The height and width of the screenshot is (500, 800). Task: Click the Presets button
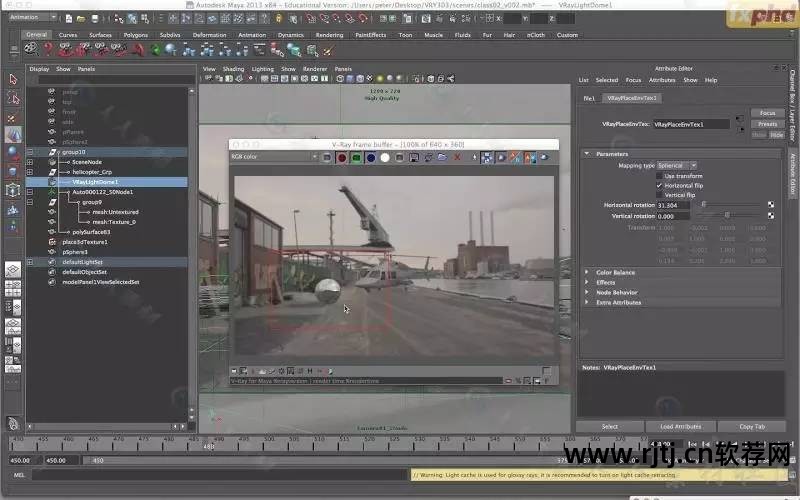point(767,124)
